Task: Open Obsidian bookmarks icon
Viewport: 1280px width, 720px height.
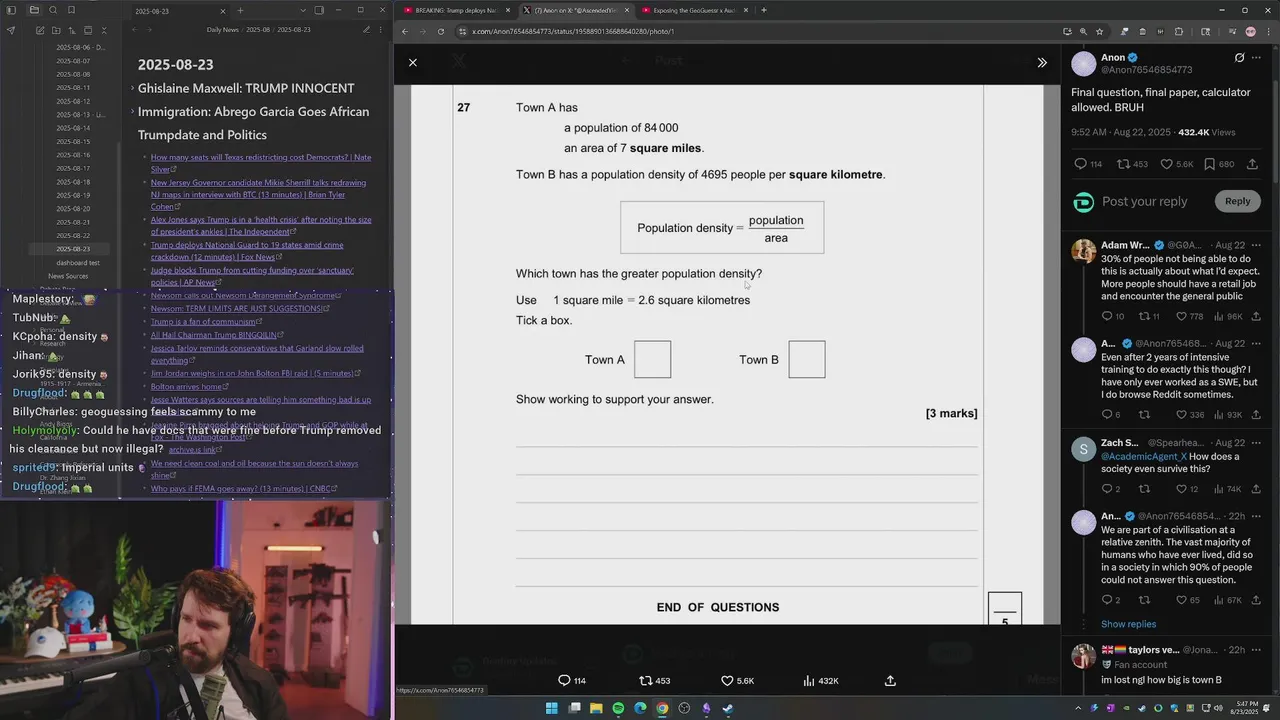Action: [72, 10]
